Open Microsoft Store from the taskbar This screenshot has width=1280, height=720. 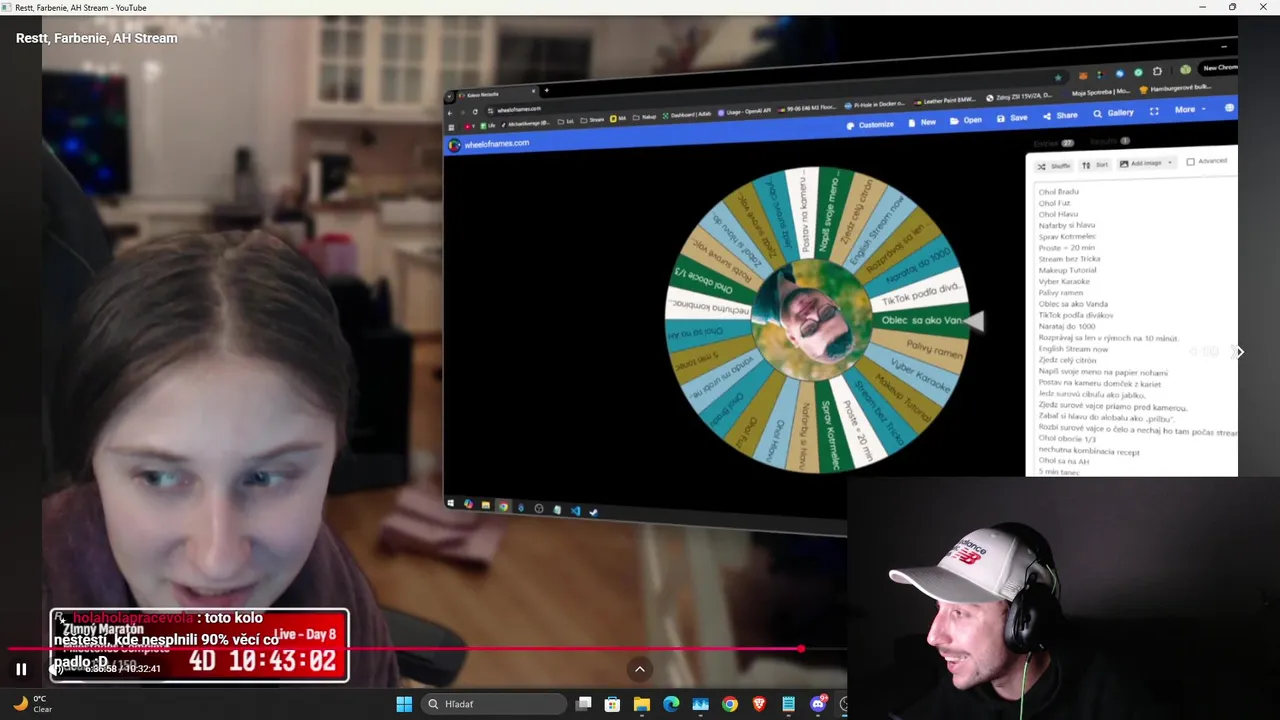pyautogui.click(x=613, y=704)
